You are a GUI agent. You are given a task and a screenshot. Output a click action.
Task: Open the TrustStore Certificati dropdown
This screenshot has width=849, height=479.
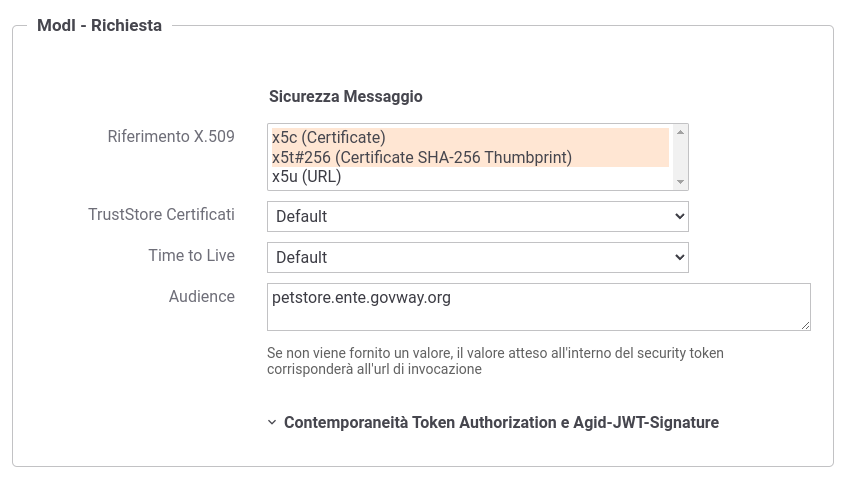point(478,216)
